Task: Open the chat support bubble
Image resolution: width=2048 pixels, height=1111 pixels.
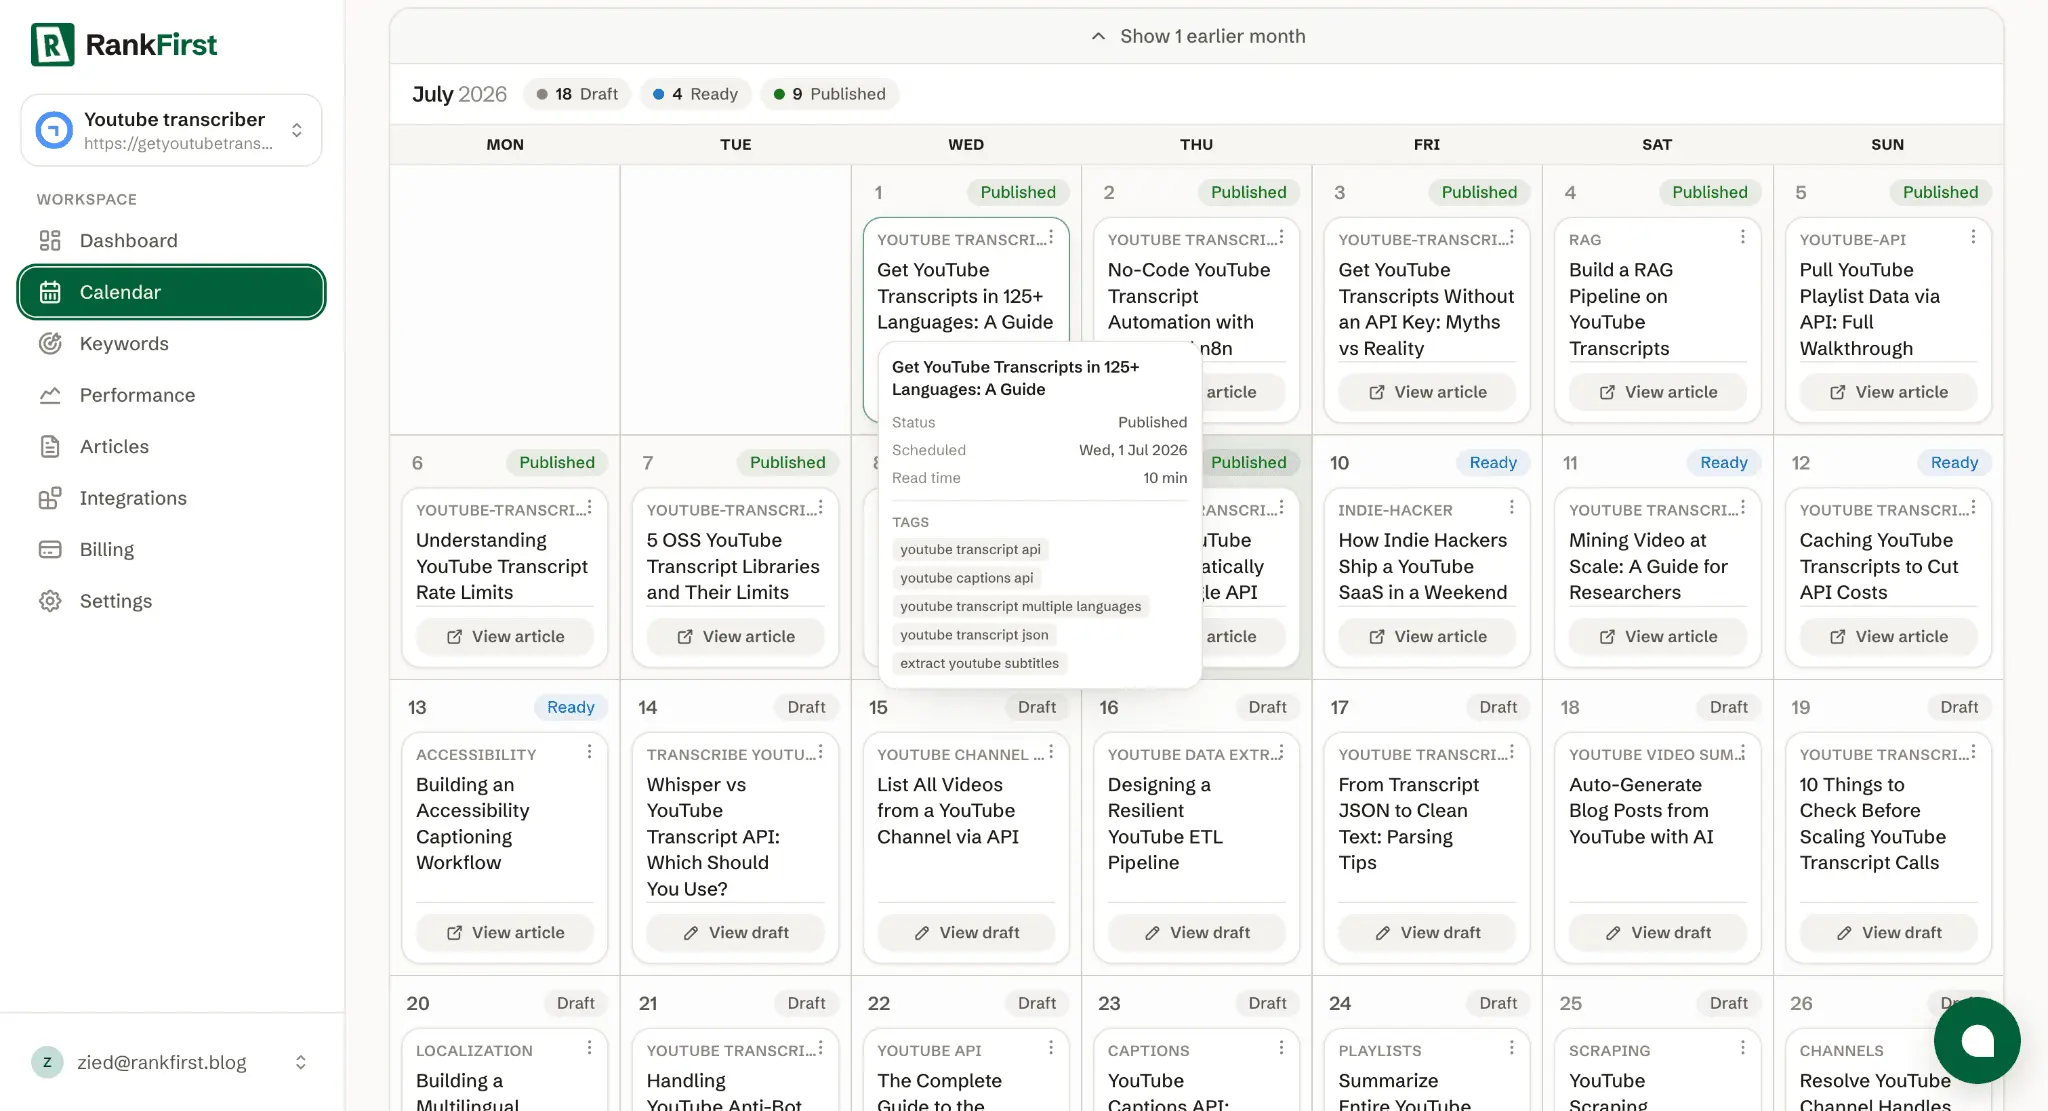Action: pyautogui.click(x=1977, y=1040)
